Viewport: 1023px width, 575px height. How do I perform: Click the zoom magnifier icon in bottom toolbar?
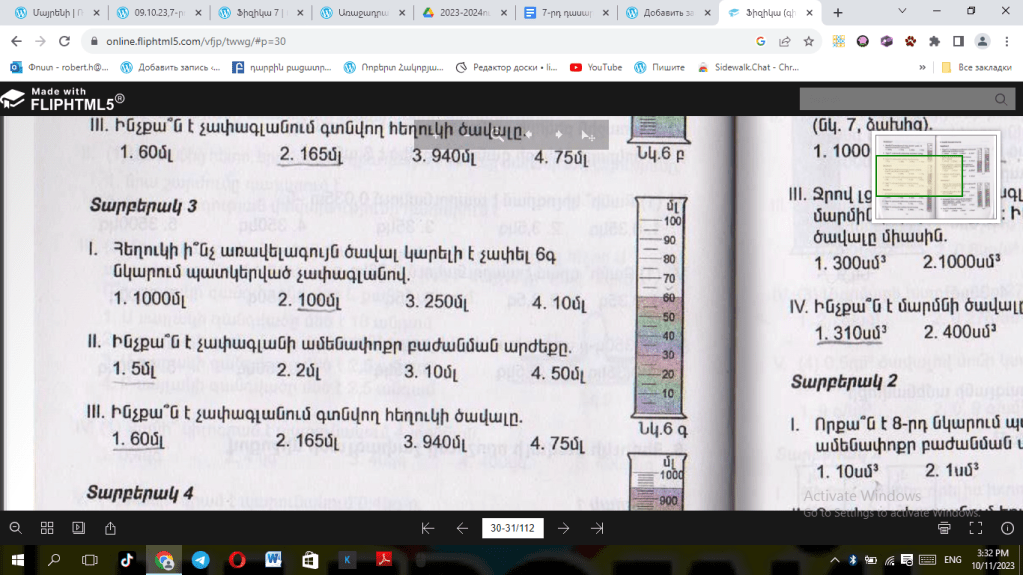coord(15,528)
